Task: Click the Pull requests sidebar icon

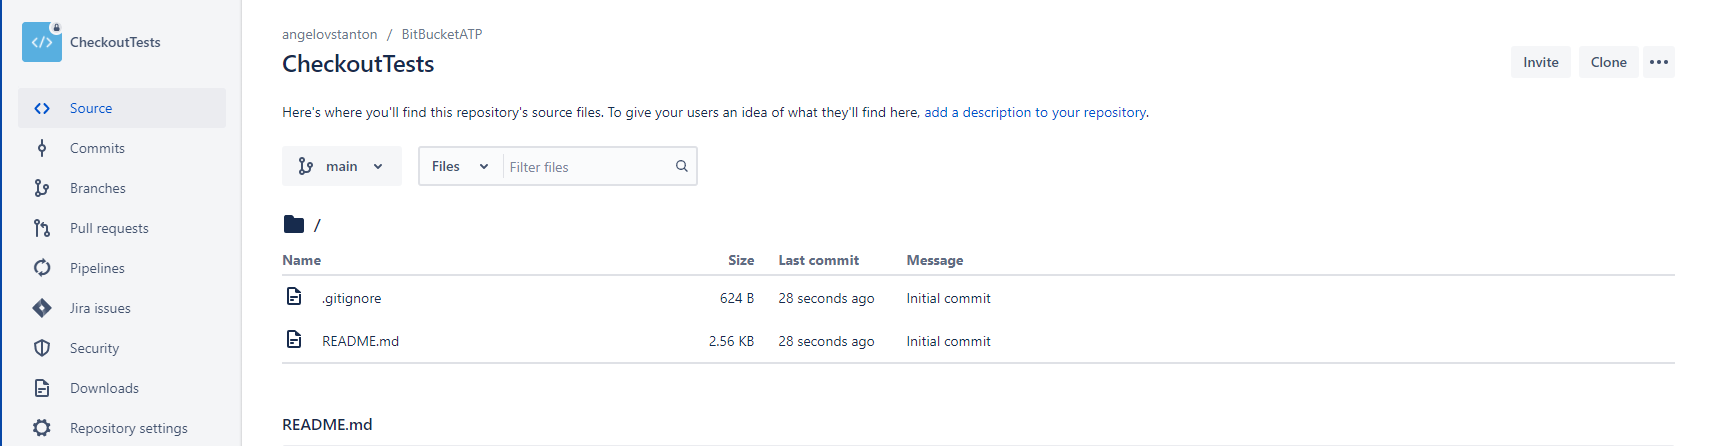Action: click(x=42, y=228)
